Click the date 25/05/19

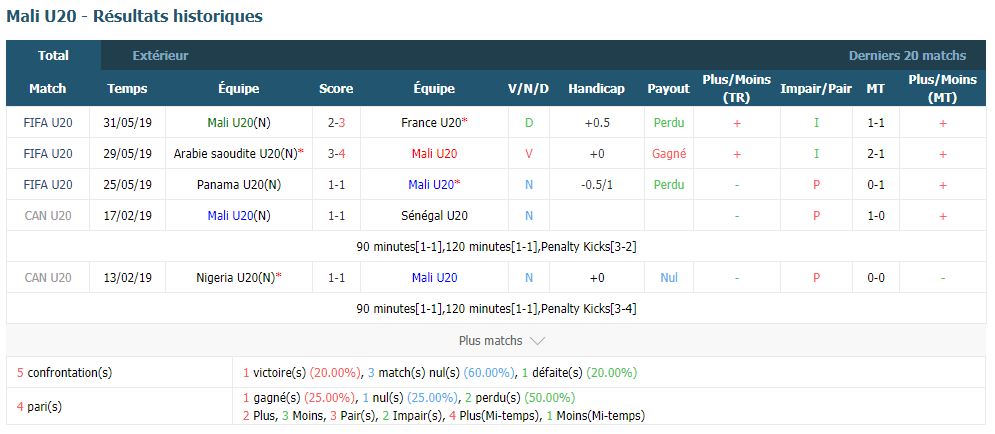pyautogui.click(x=128, y=185)
